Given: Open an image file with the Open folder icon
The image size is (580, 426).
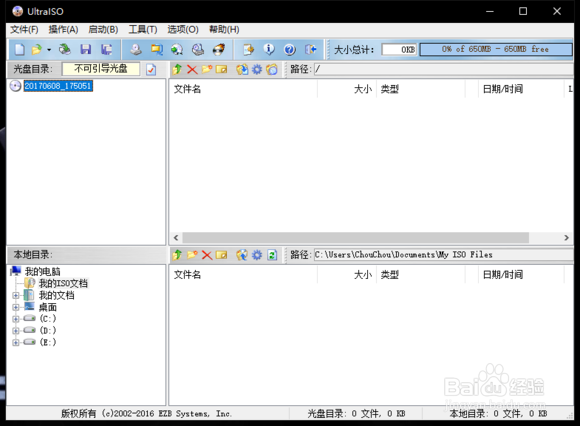Looking at the screenshot, I should click(x=37, y=49).
